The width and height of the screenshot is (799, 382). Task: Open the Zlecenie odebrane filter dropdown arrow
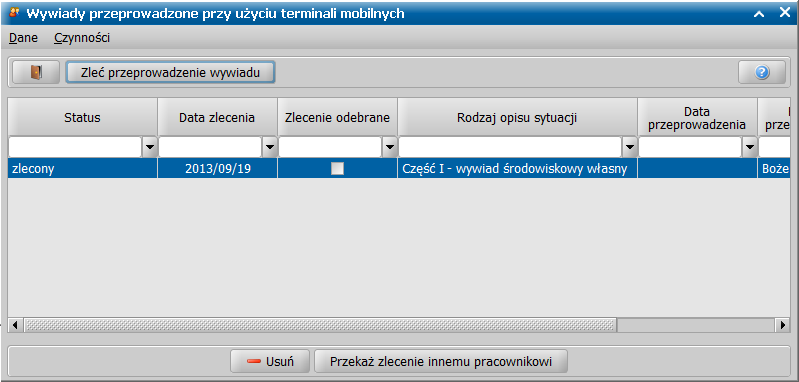390,147
